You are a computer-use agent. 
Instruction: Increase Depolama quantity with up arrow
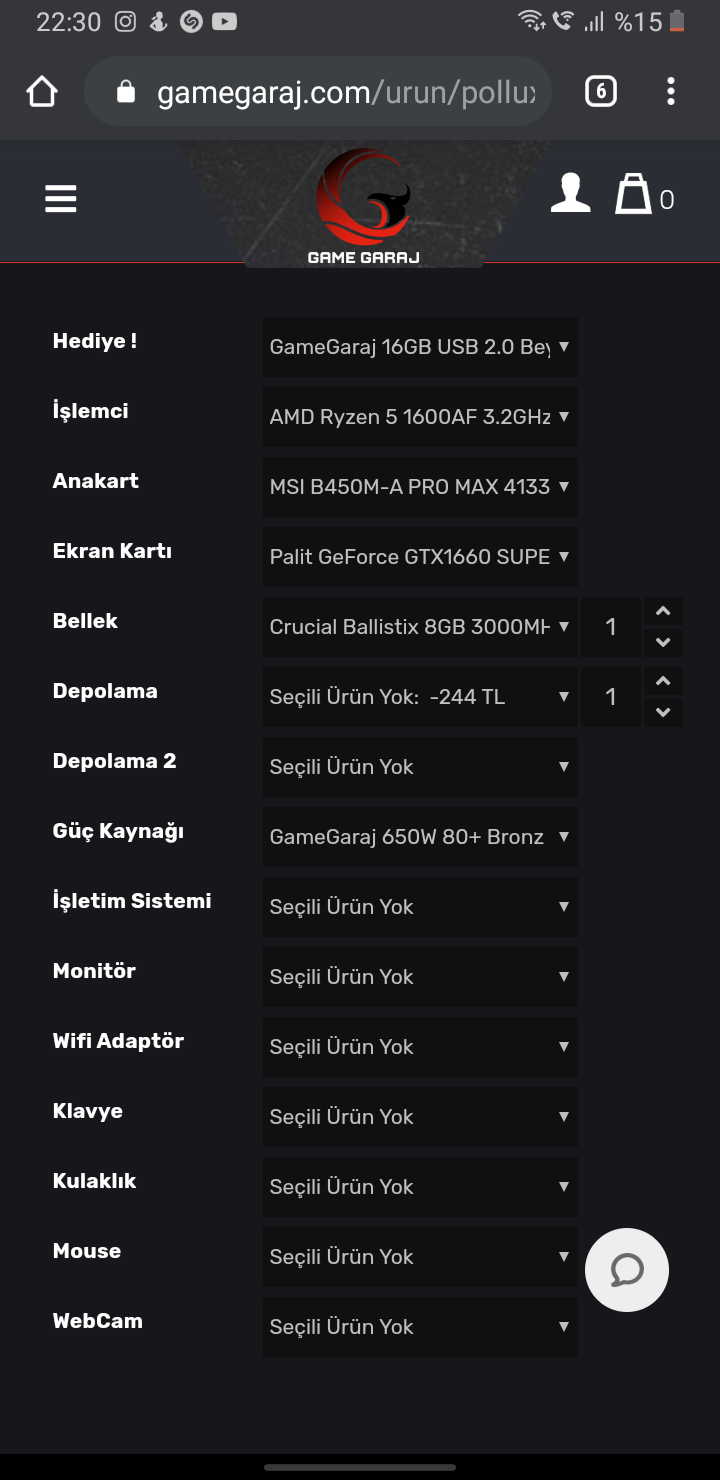pos(663,682)
